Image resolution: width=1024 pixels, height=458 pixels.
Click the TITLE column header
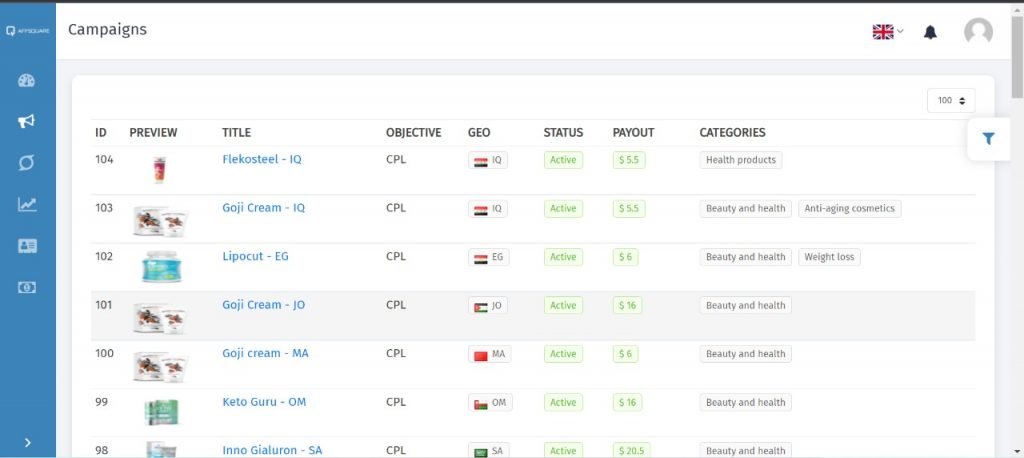pyautogui.click(x=236, y=133)
